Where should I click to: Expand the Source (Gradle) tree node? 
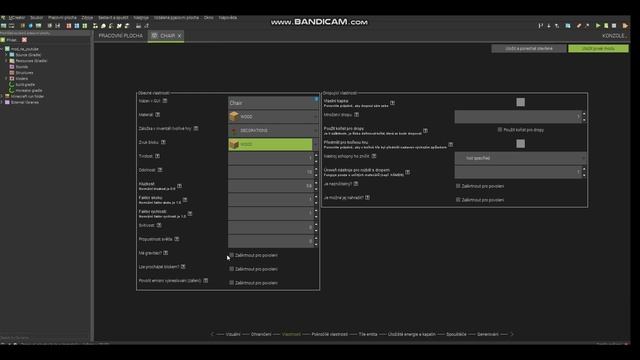(x=7, y=55)
